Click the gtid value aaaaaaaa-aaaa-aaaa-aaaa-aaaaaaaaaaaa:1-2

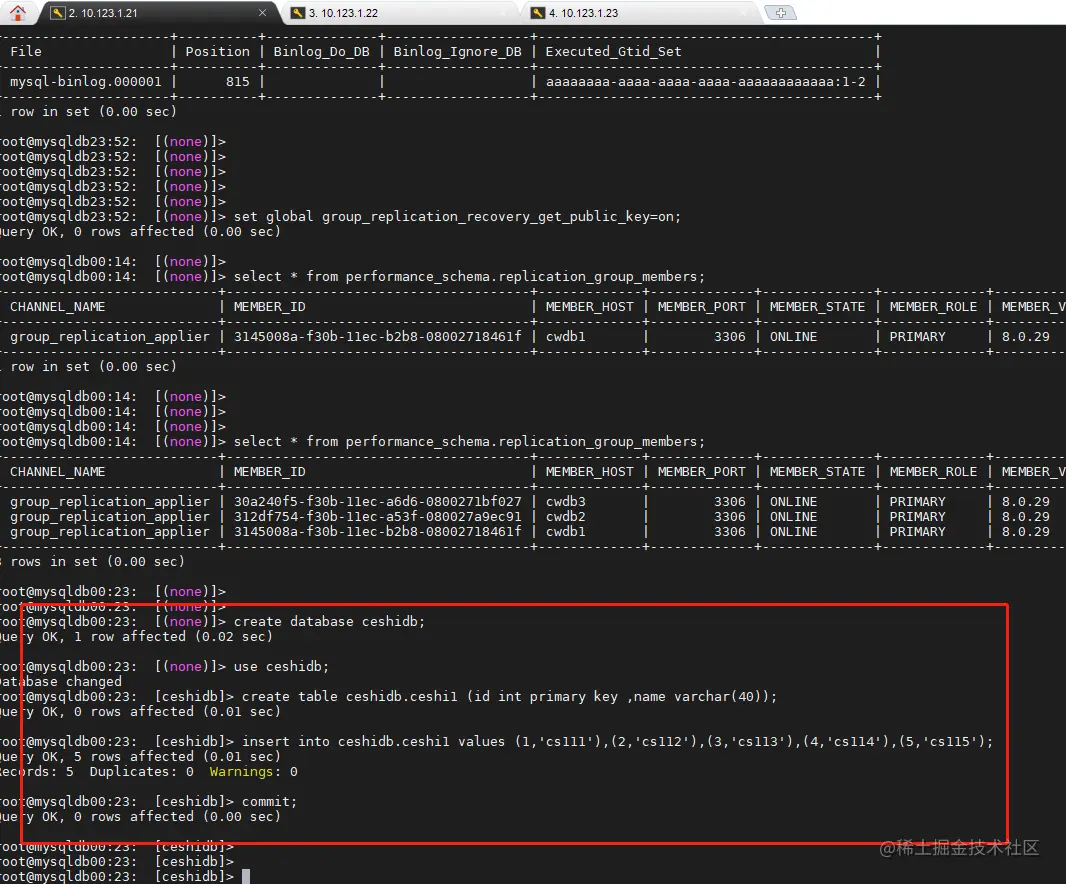(706, 82)
